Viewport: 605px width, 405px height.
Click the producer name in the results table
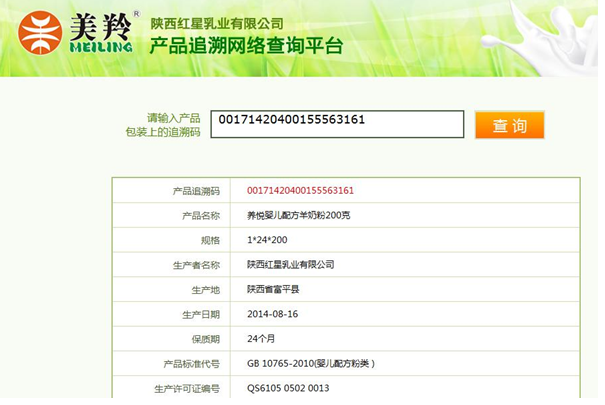pos(290,265)
